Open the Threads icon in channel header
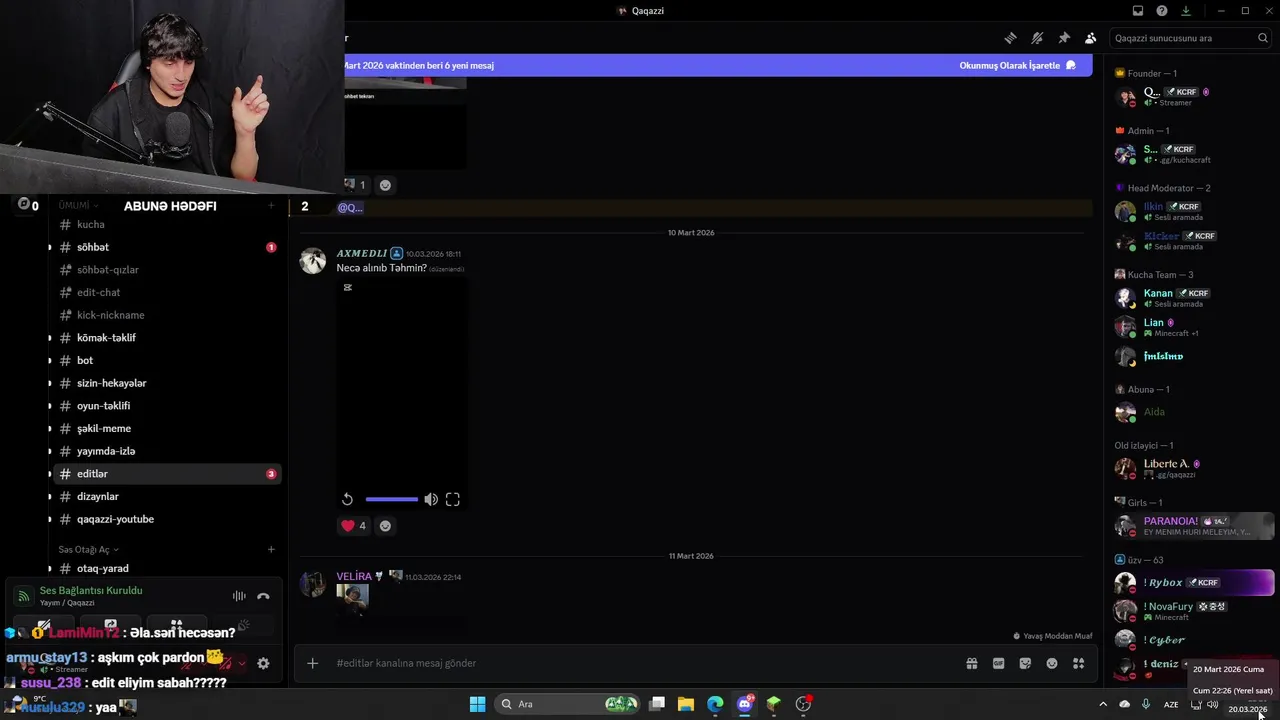Viewport: 1280px width, 720px height. pyautogui.click(x=1010, y=38)
